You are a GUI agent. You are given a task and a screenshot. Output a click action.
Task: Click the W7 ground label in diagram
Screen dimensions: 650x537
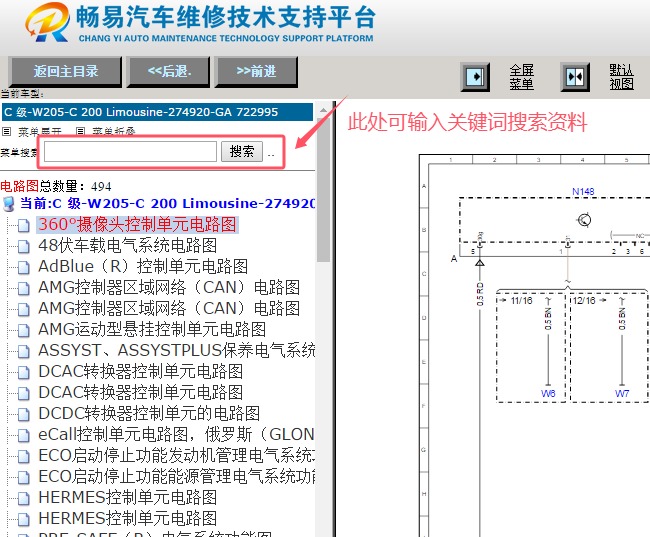point(622,394)
